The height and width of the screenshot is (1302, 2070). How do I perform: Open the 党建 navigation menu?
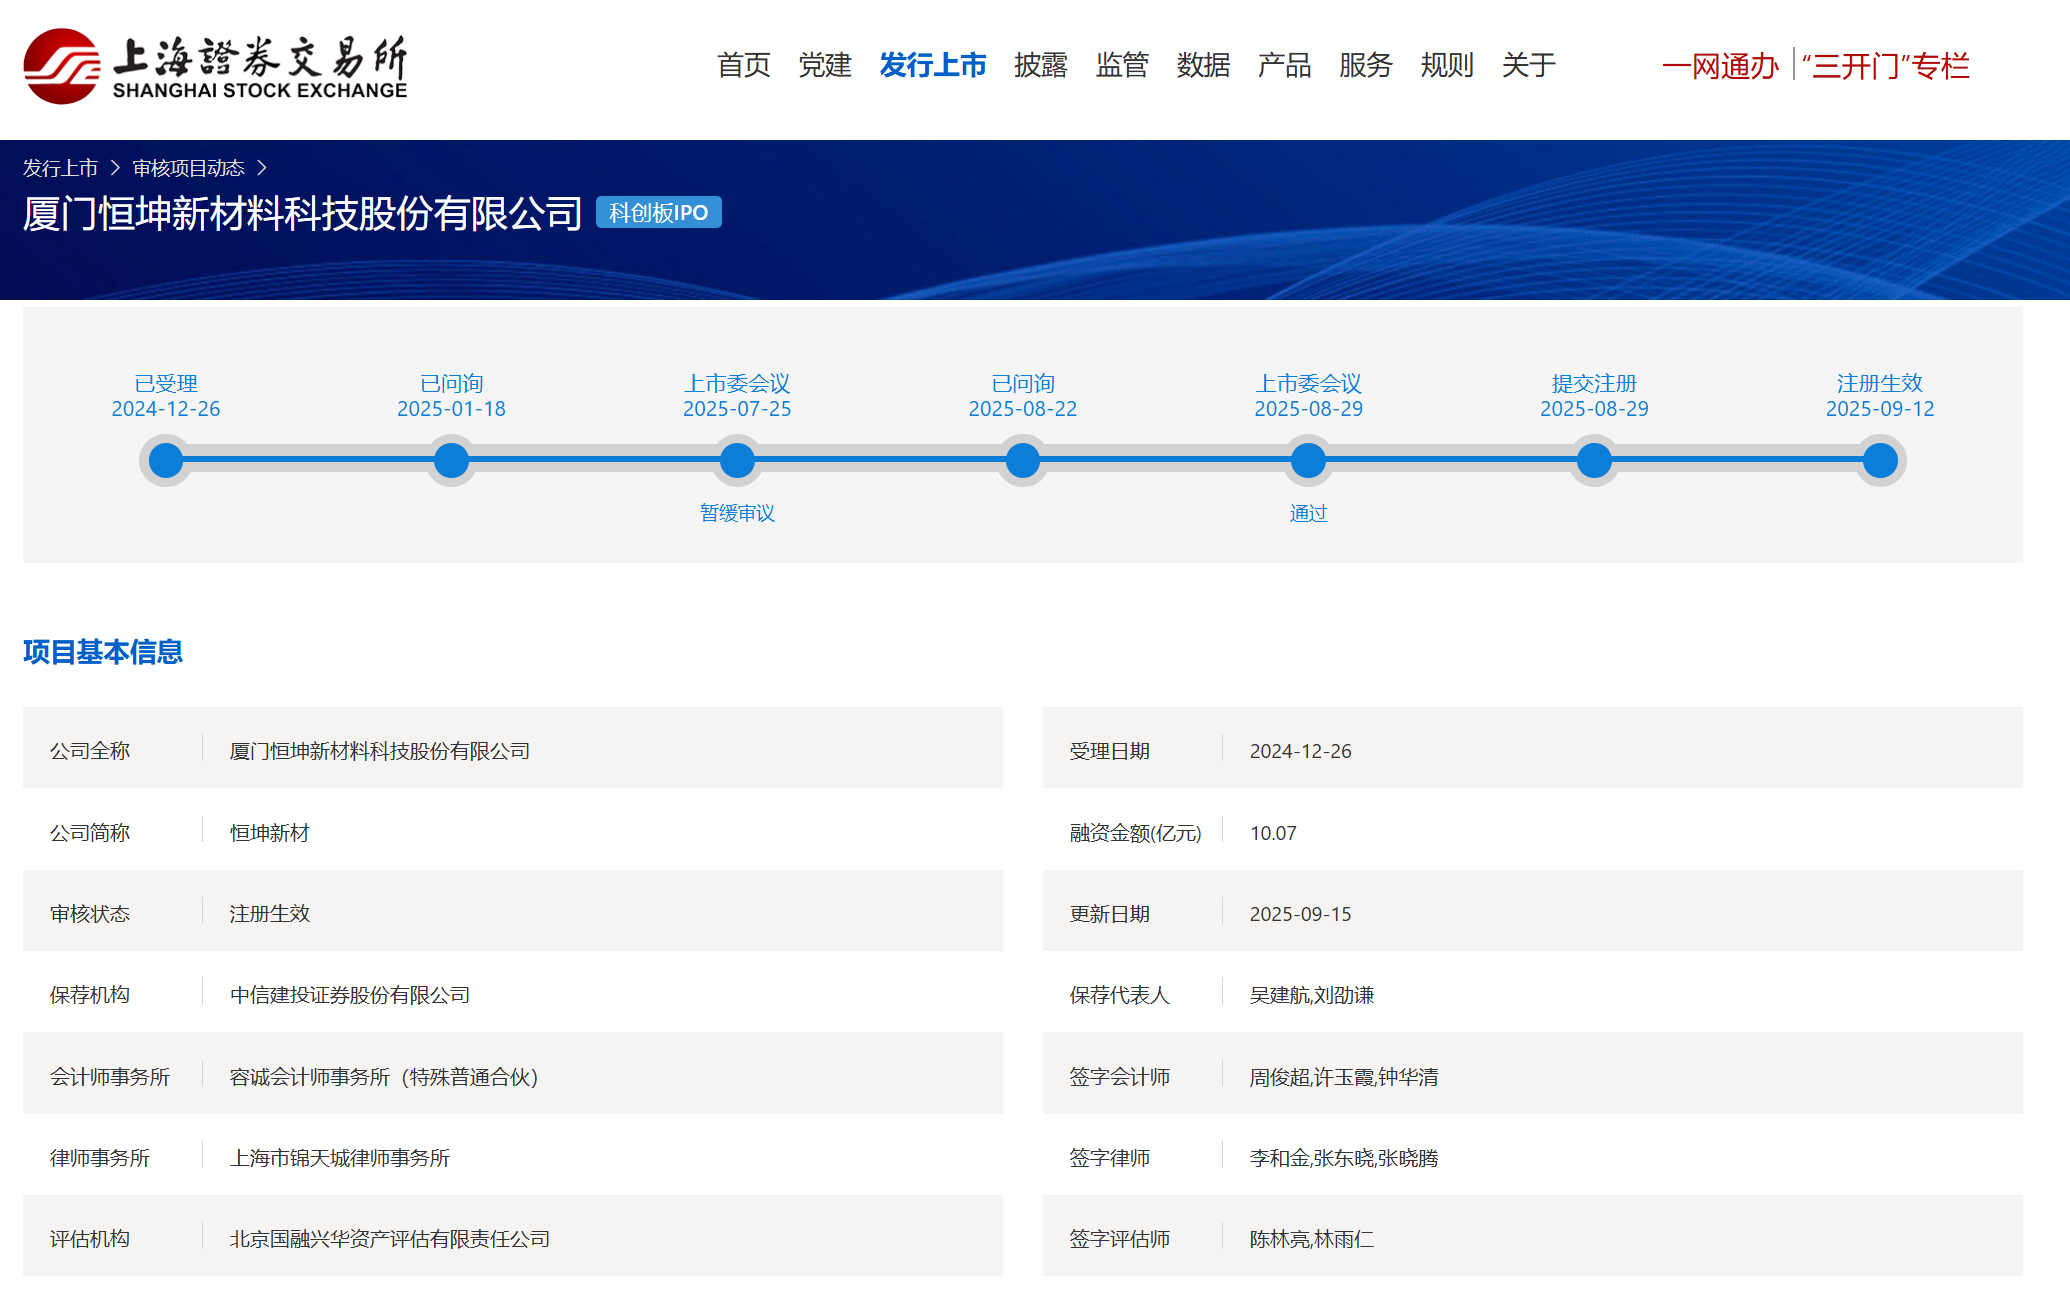point(824,66)
